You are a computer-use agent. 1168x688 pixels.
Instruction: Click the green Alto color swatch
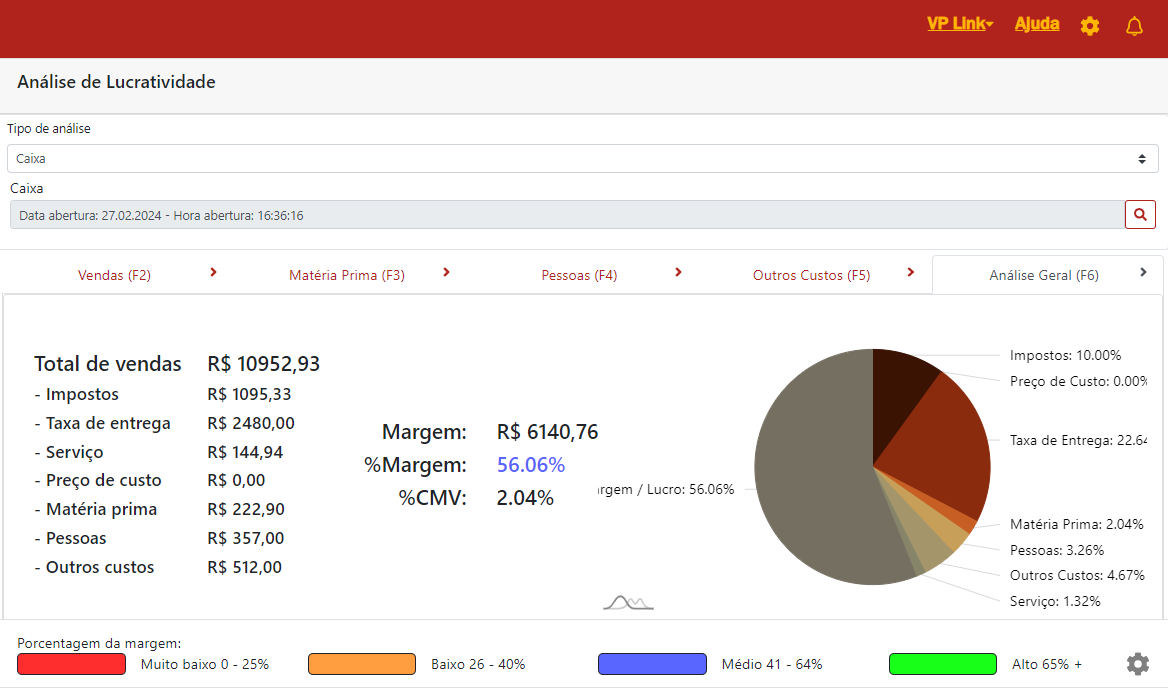tap(942, 664)
